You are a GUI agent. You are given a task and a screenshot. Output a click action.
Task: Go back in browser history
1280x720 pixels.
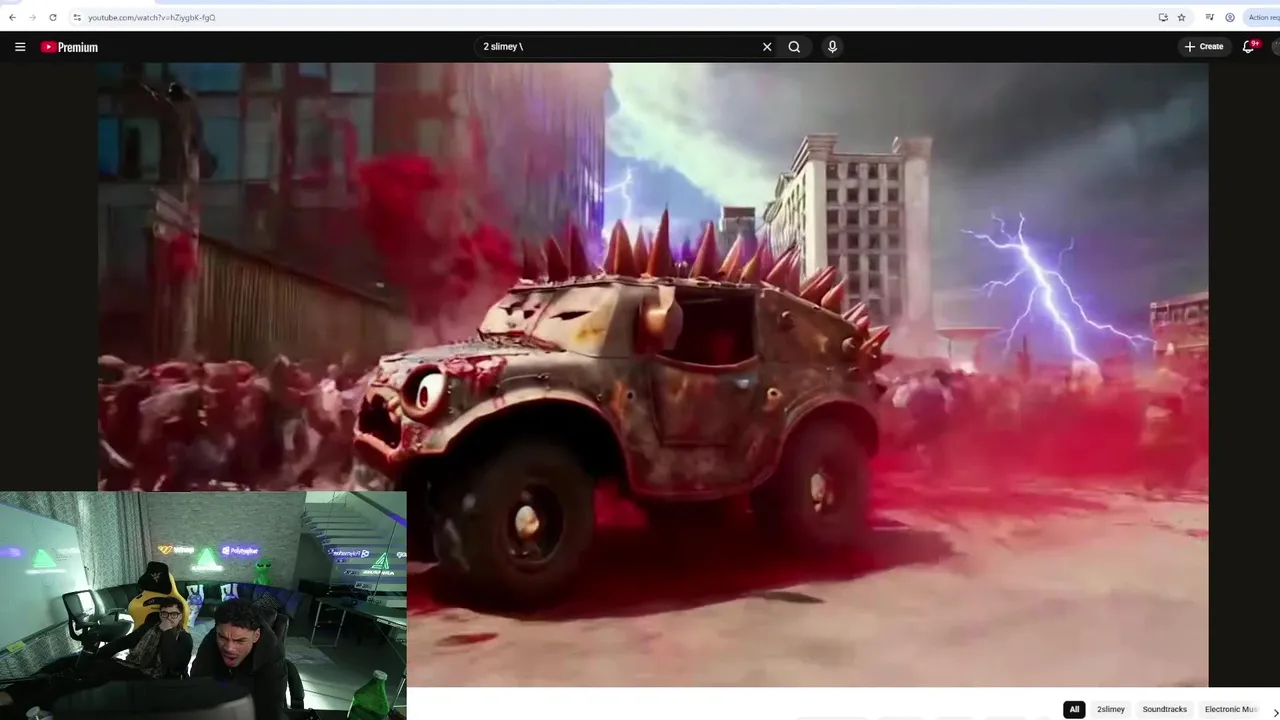[x=12, y=17]
